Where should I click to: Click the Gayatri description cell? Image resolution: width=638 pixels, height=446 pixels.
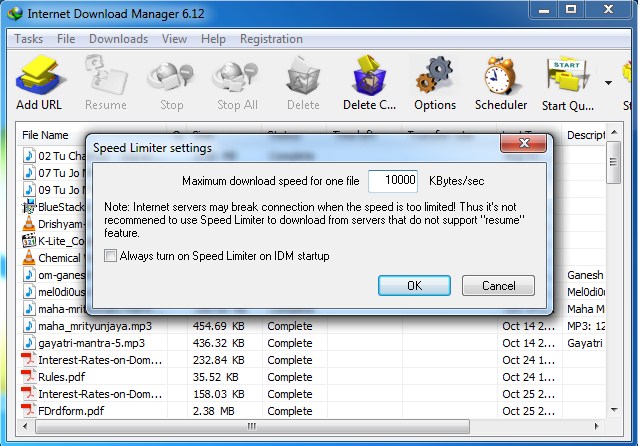pyautogui.click(x=585, y=343)
